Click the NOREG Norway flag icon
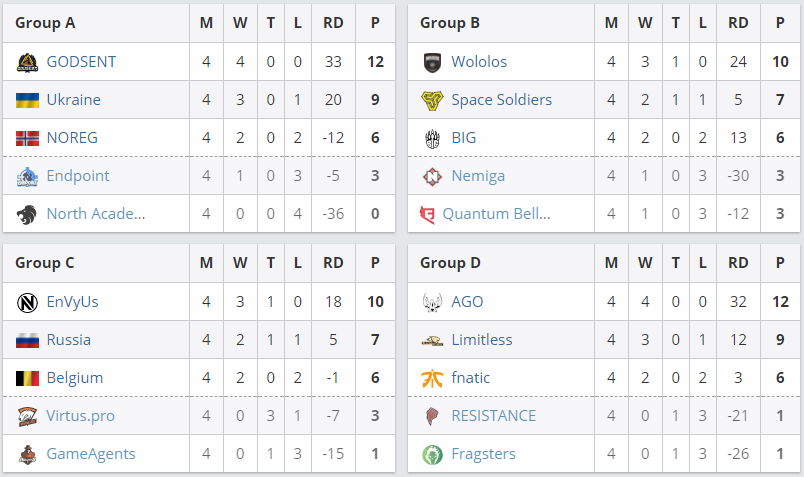804x477 pixels. 27,138
